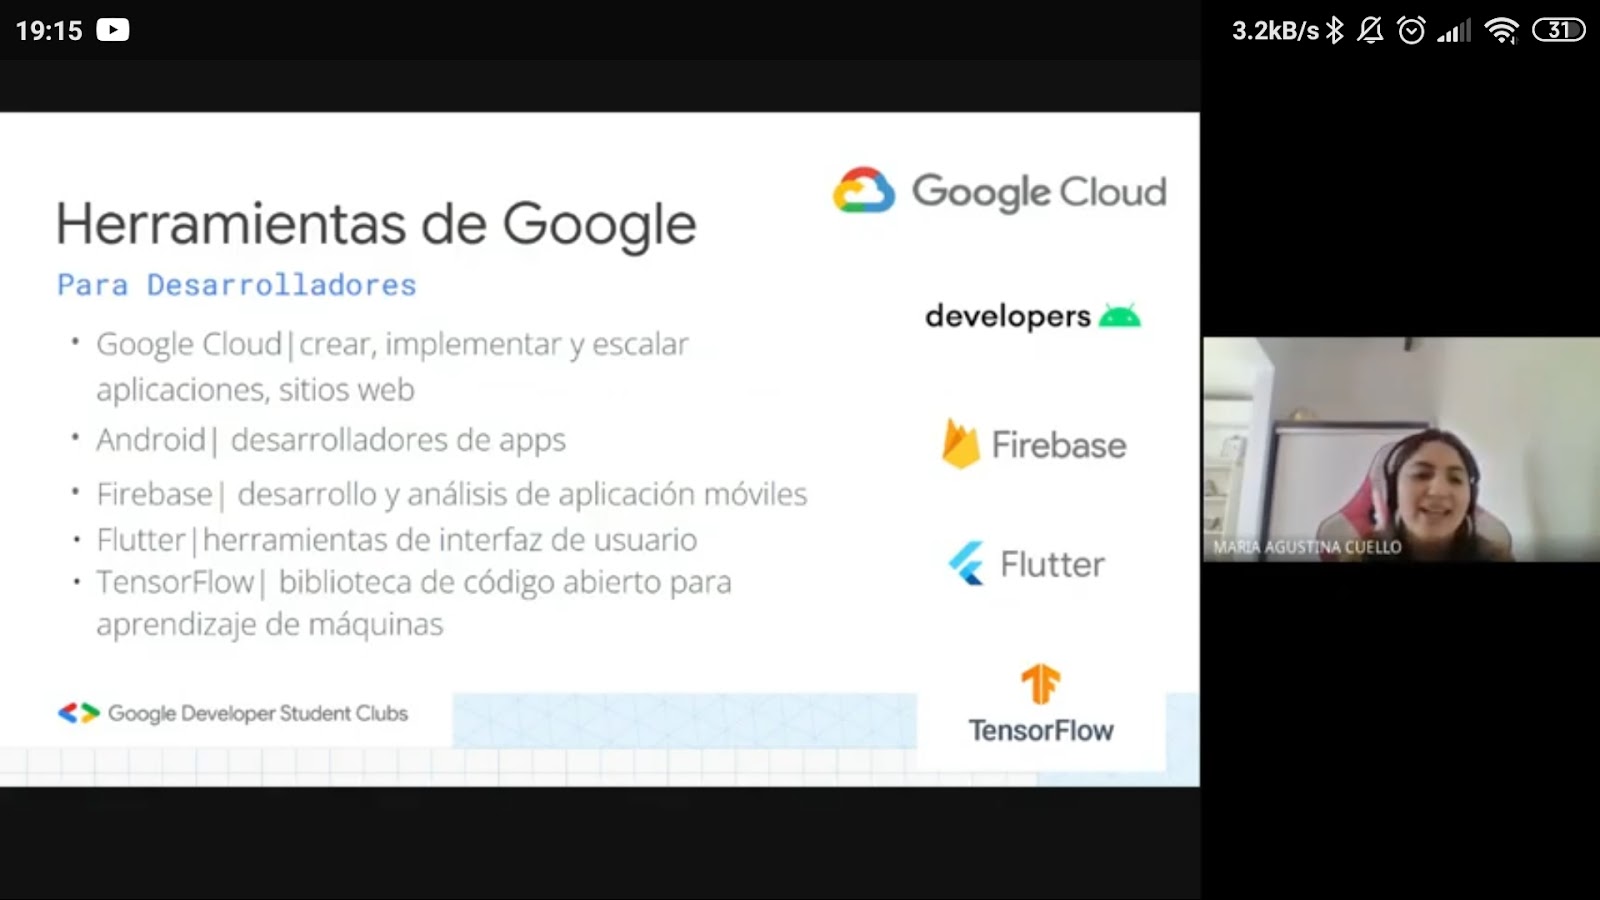Click the 'Flutter' logo wordmark
Image resolution: width=1600 pixels, height=900 pixels.
(x=1053, y=564)
